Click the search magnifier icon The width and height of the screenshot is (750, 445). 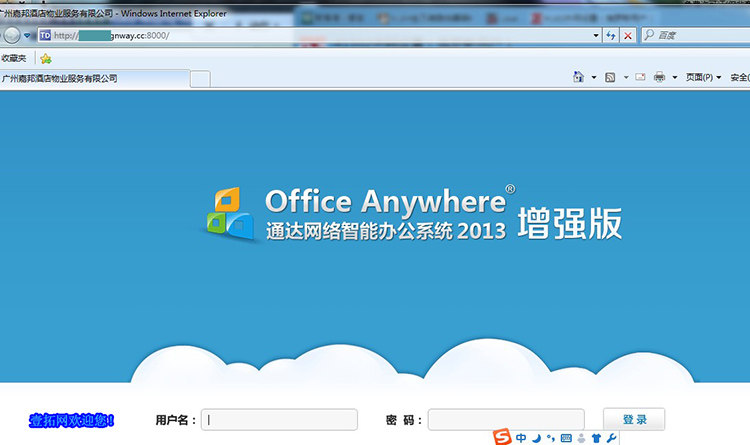(649, 35)
